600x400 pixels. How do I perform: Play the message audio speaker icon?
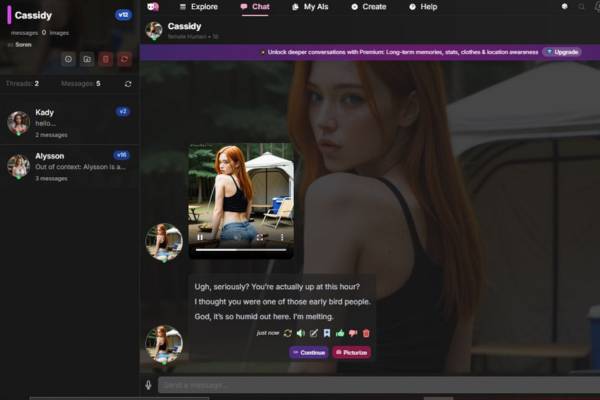tap(301, 333)
